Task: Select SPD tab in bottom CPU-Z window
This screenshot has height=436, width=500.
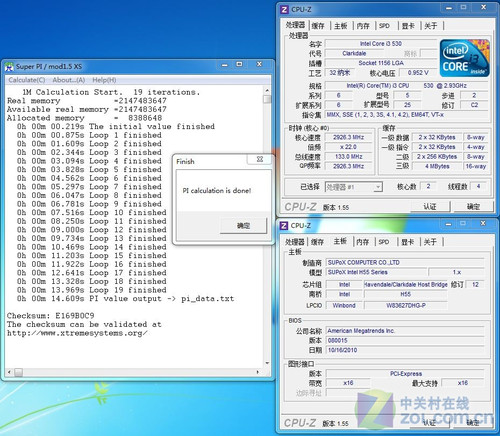Action: click(x=384, y=242)
